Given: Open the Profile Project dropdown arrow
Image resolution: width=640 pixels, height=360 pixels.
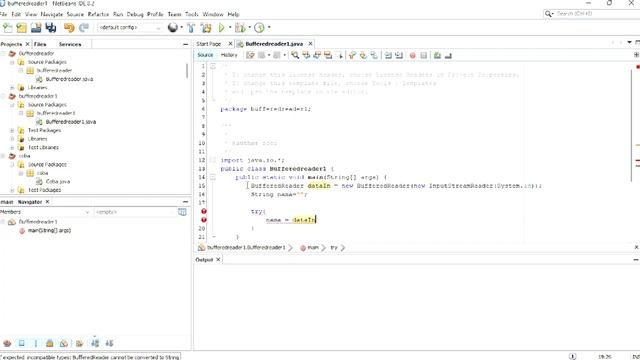Looking at the screenshot, I should [269, 28].
